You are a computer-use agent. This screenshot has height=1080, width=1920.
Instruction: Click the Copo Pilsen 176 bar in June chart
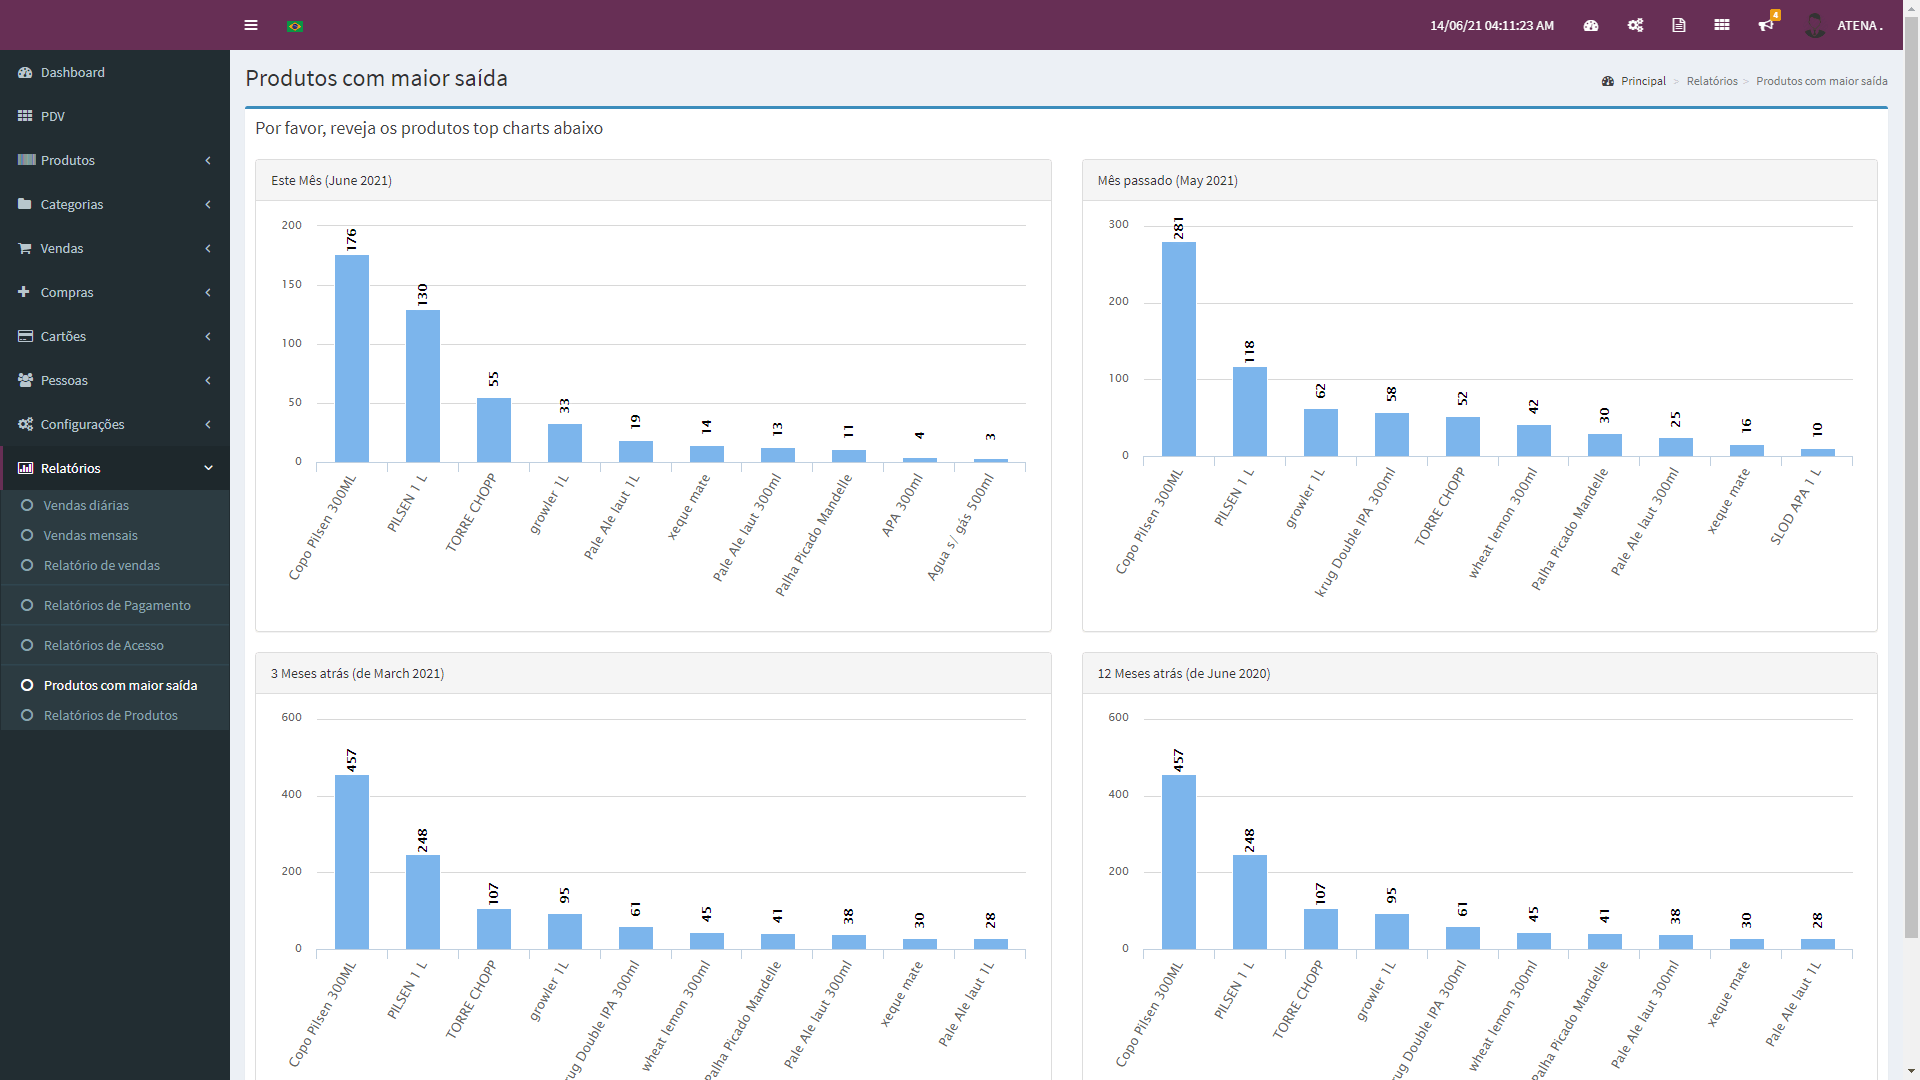pos(352,358)
